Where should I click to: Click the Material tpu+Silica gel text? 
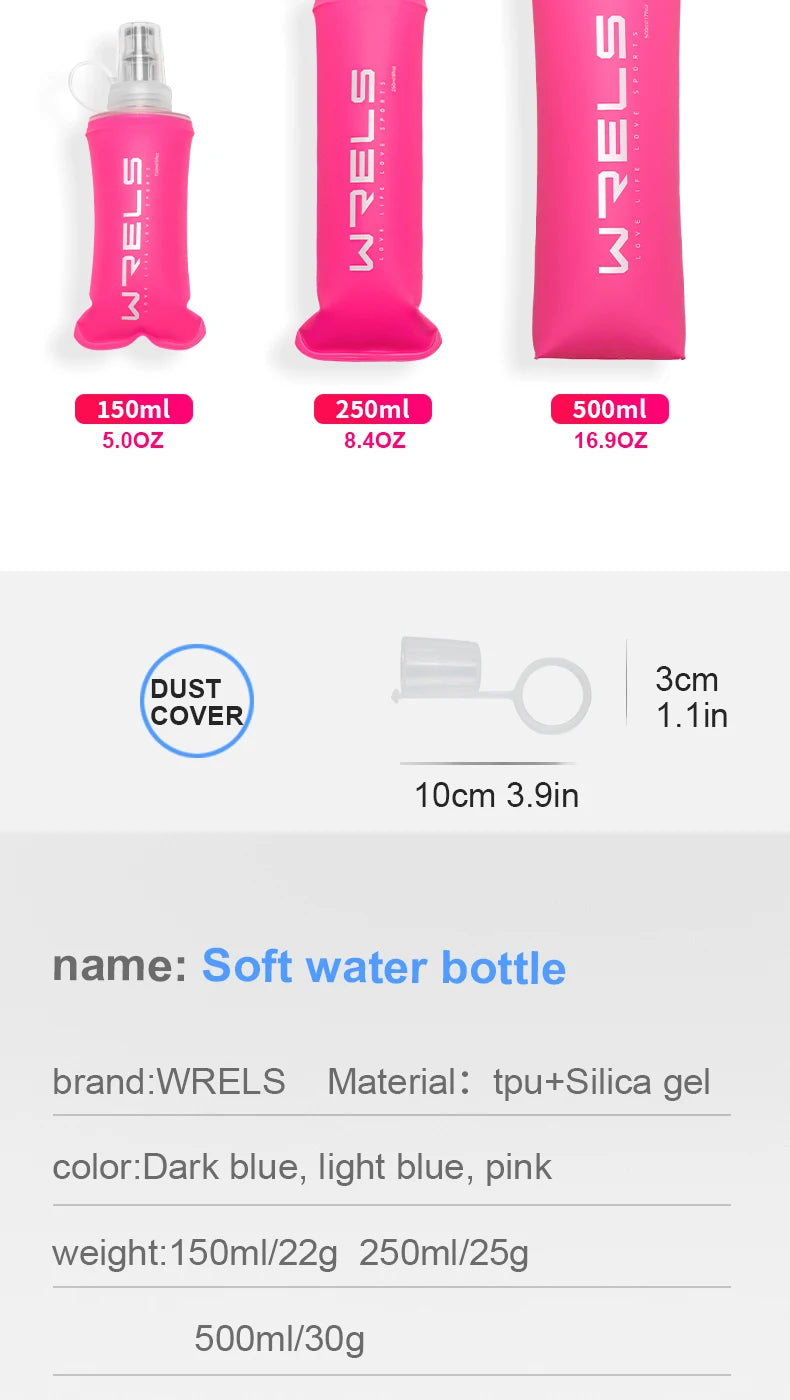[x=519, y=1081]
